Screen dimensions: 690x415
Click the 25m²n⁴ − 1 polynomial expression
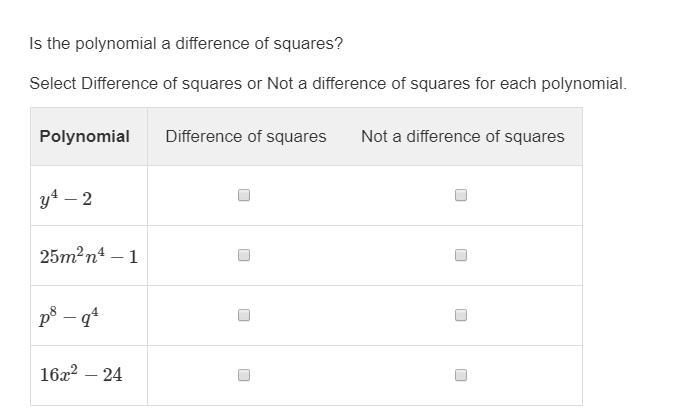pos(89,256)
